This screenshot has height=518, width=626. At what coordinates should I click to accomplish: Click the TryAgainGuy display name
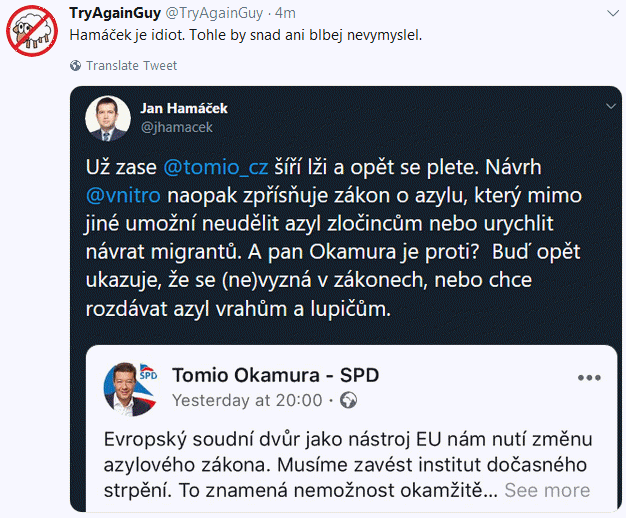(x=112, y=12)
